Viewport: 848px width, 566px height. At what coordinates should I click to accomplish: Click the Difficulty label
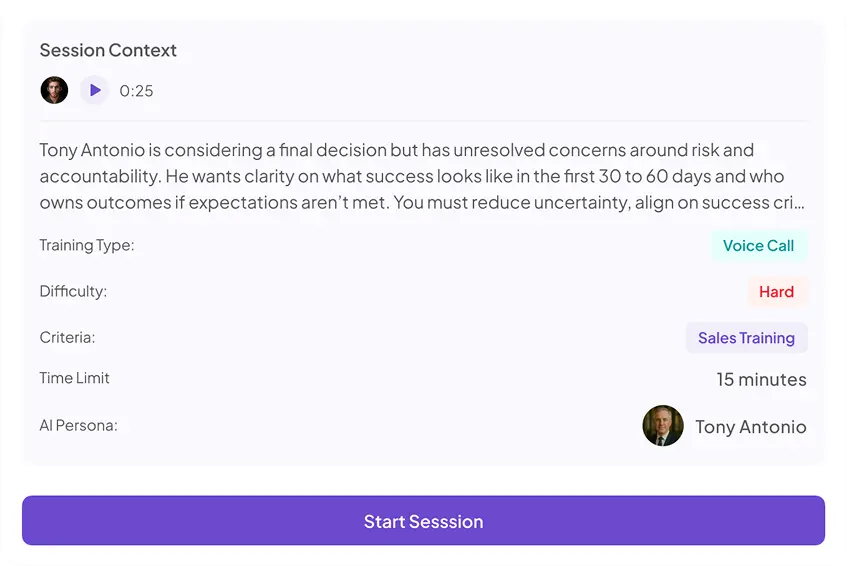tap(74, 291)
